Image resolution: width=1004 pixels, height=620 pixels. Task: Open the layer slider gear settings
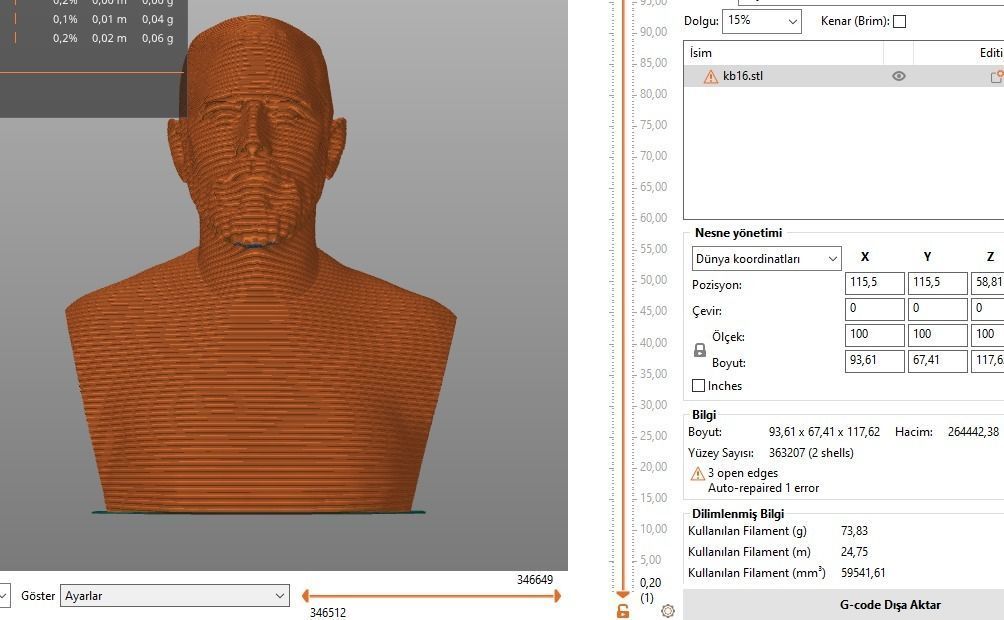(x=668, y=611)
